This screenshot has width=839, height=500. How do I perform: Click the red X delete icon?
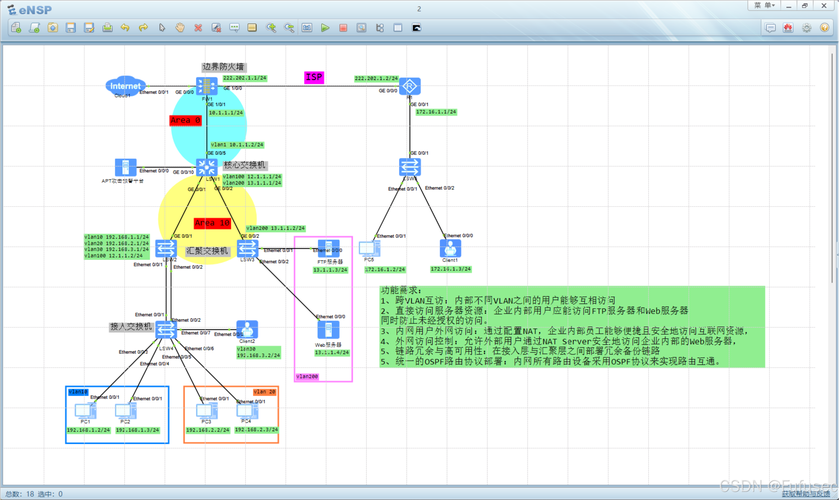198,28
